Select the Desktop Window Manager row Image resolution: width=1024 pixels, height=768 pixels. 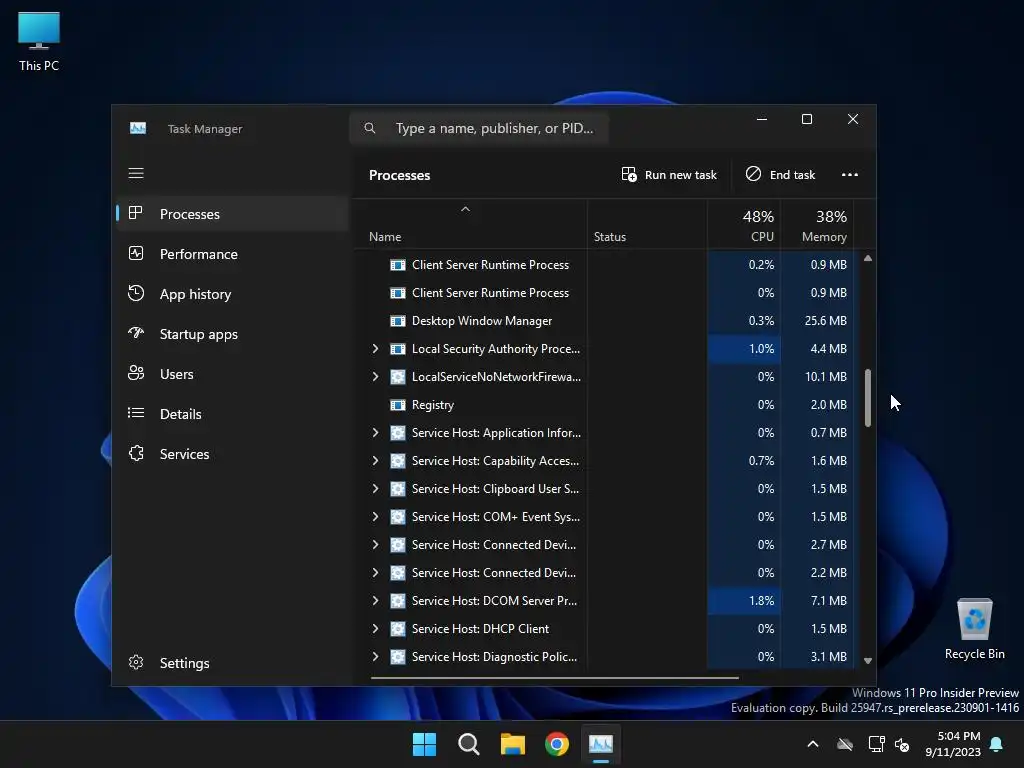[604, 321]
